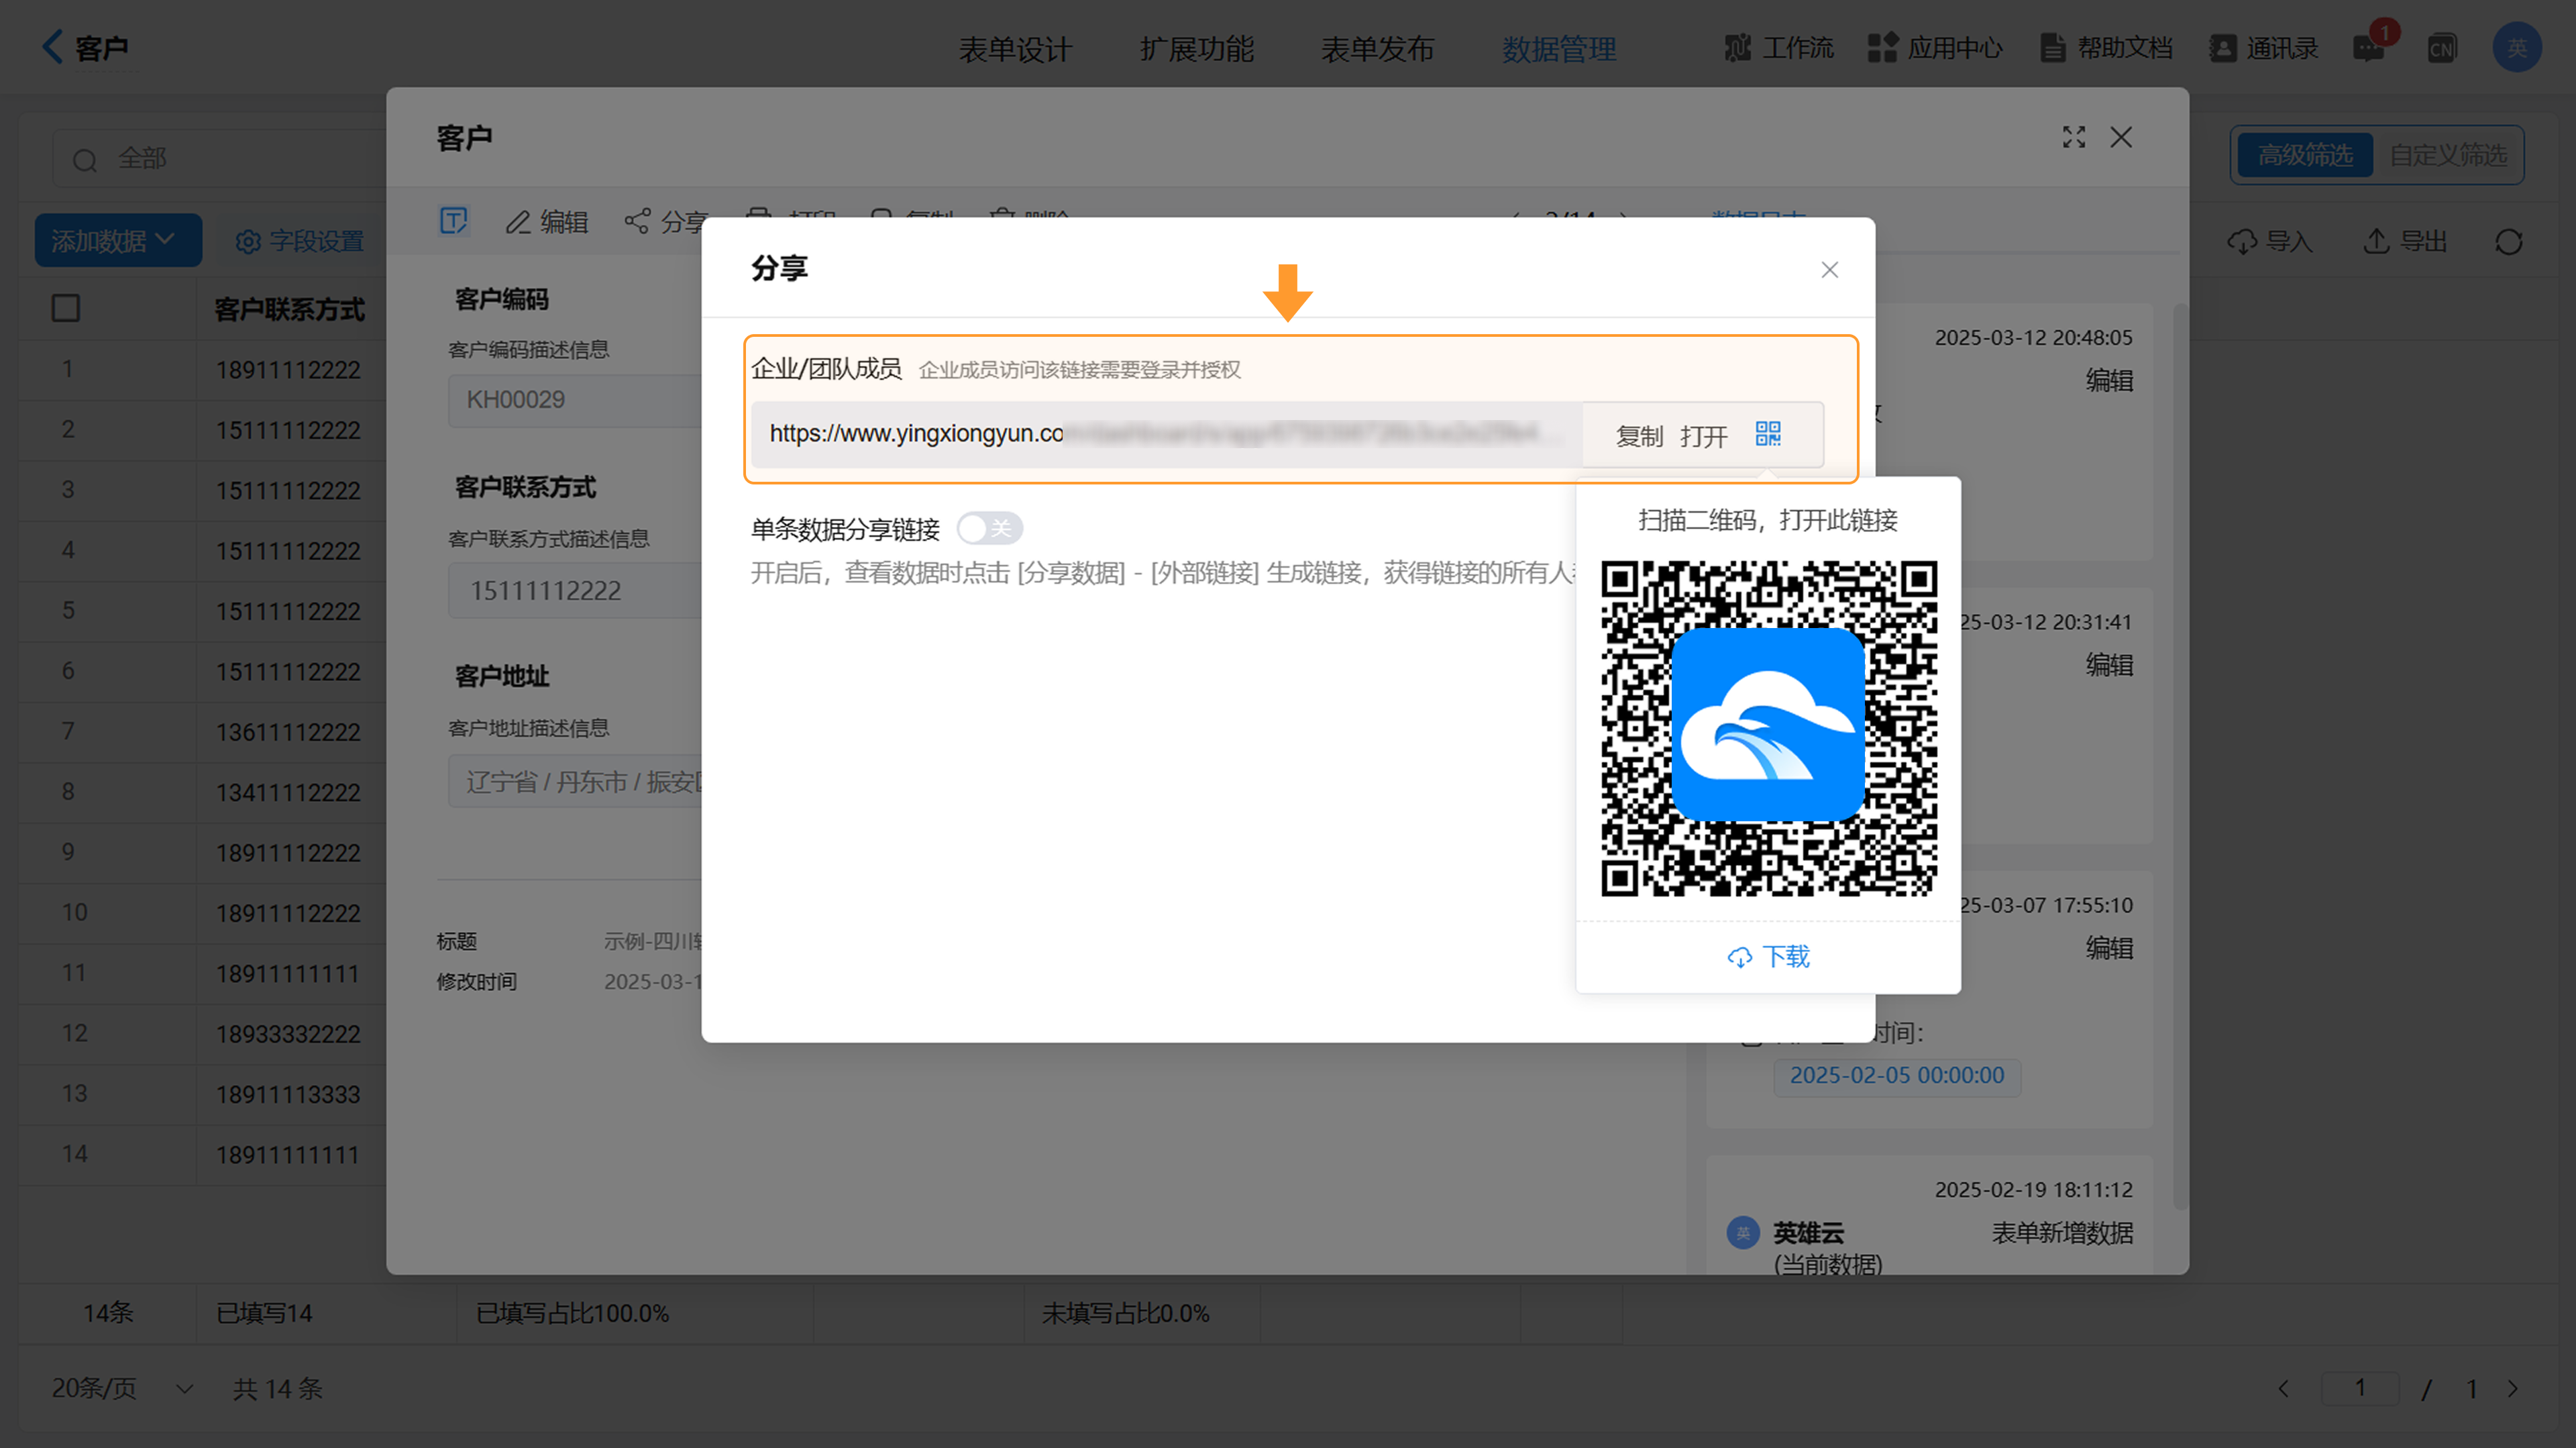The image size is (2576, 1448).
Task: Select row 13 with 18911113333
Action: pyautogui.click(x=202, y=1094)
